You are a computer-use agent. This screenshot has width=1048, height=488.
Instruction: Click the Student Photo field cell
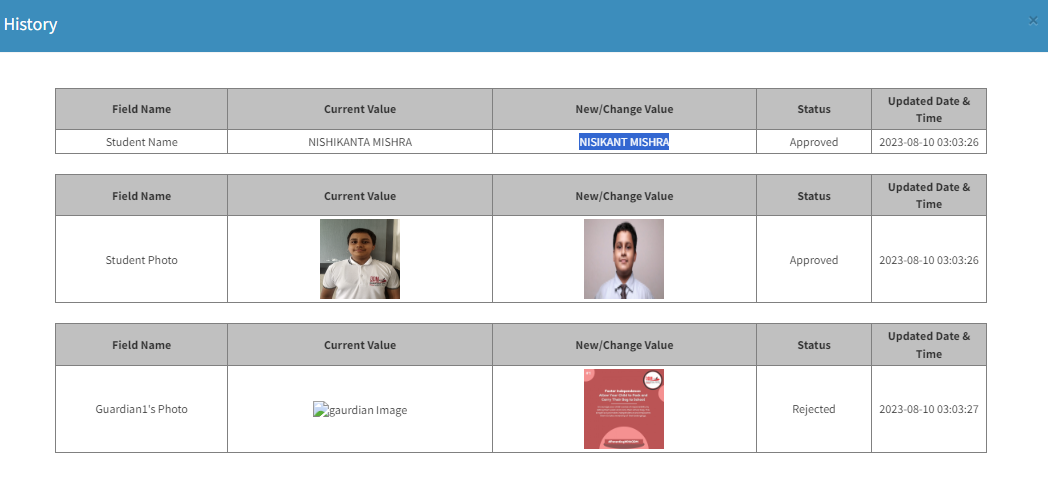click(x=141, y=260)
